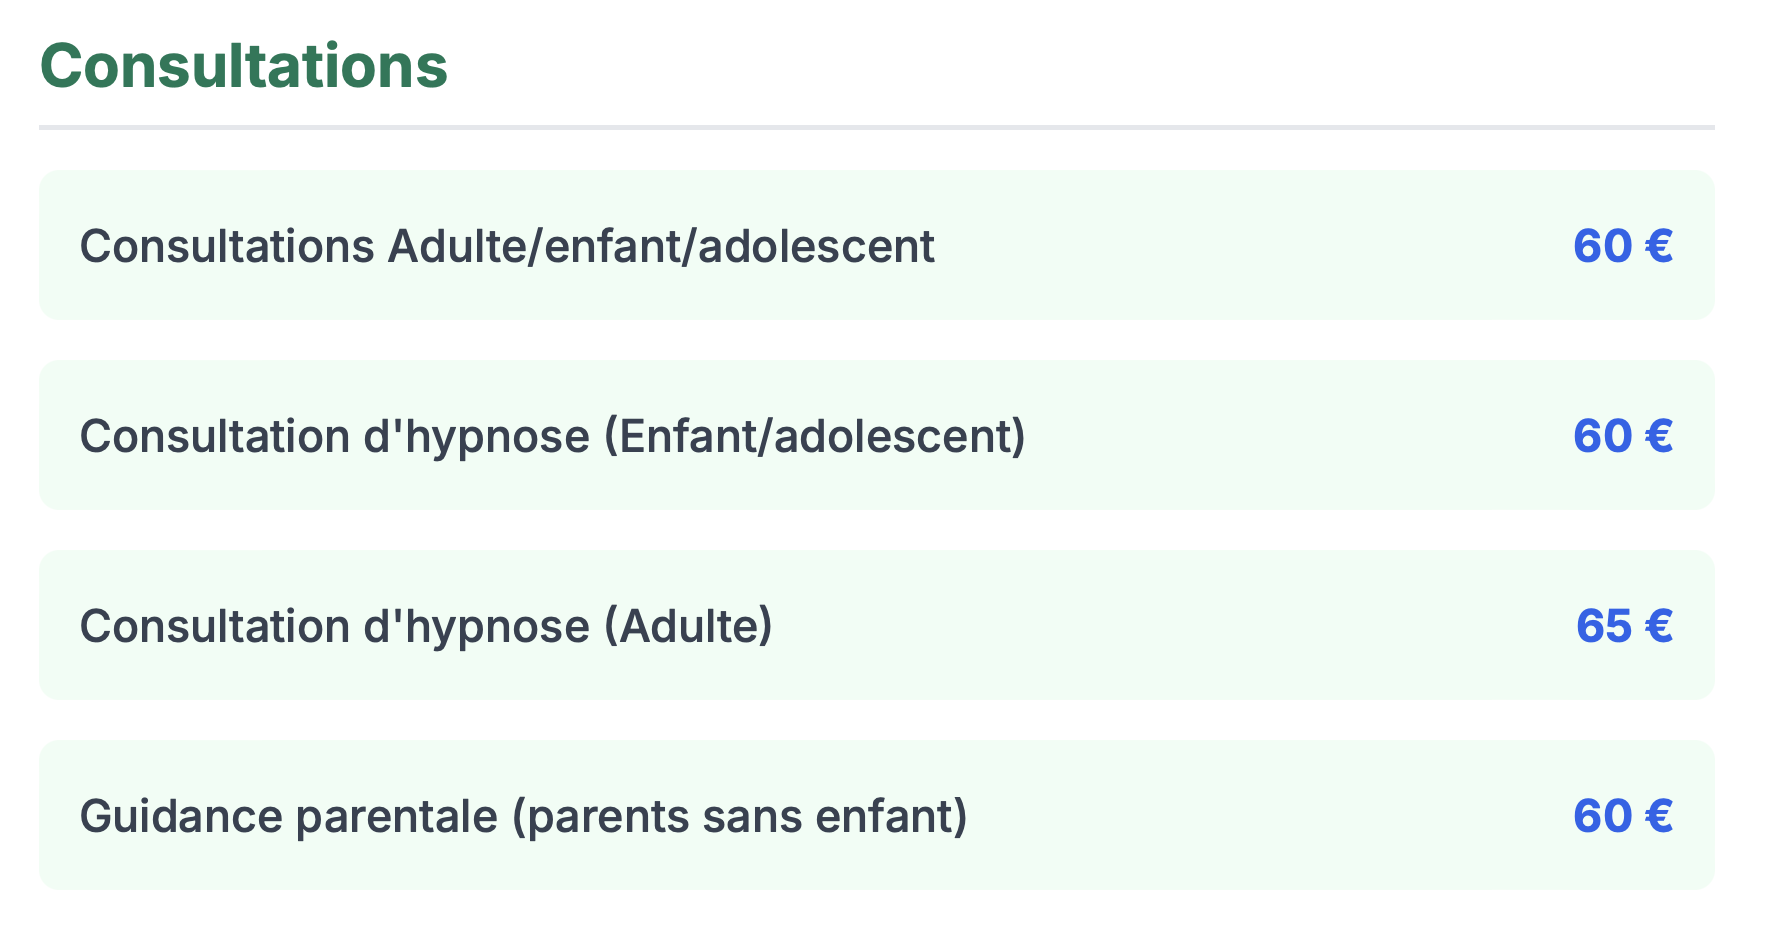This screenshot has width=1768, height=944.
Task: Click the divider line below Consultations heading
Action: pos(876,127)
